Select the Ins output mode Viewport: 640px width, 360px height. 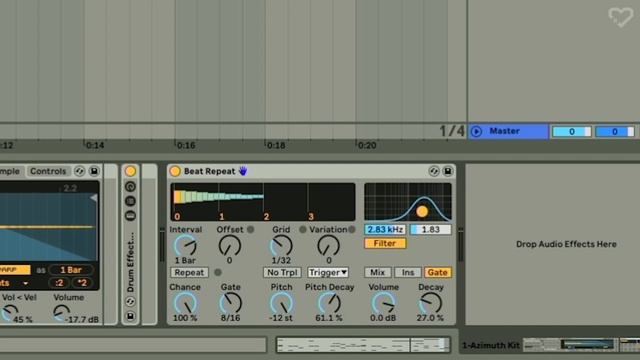tap(408, 272)
